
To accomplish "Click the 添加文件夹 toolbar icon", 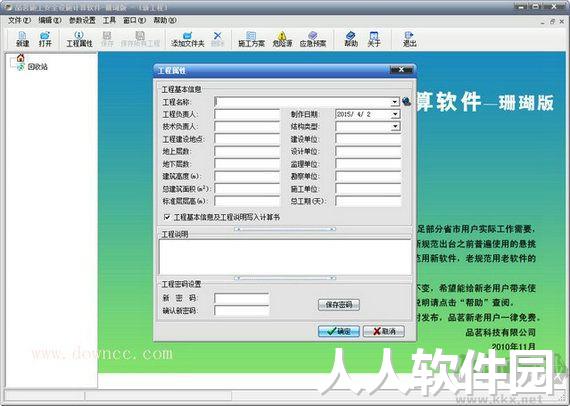I will point(188,39).
